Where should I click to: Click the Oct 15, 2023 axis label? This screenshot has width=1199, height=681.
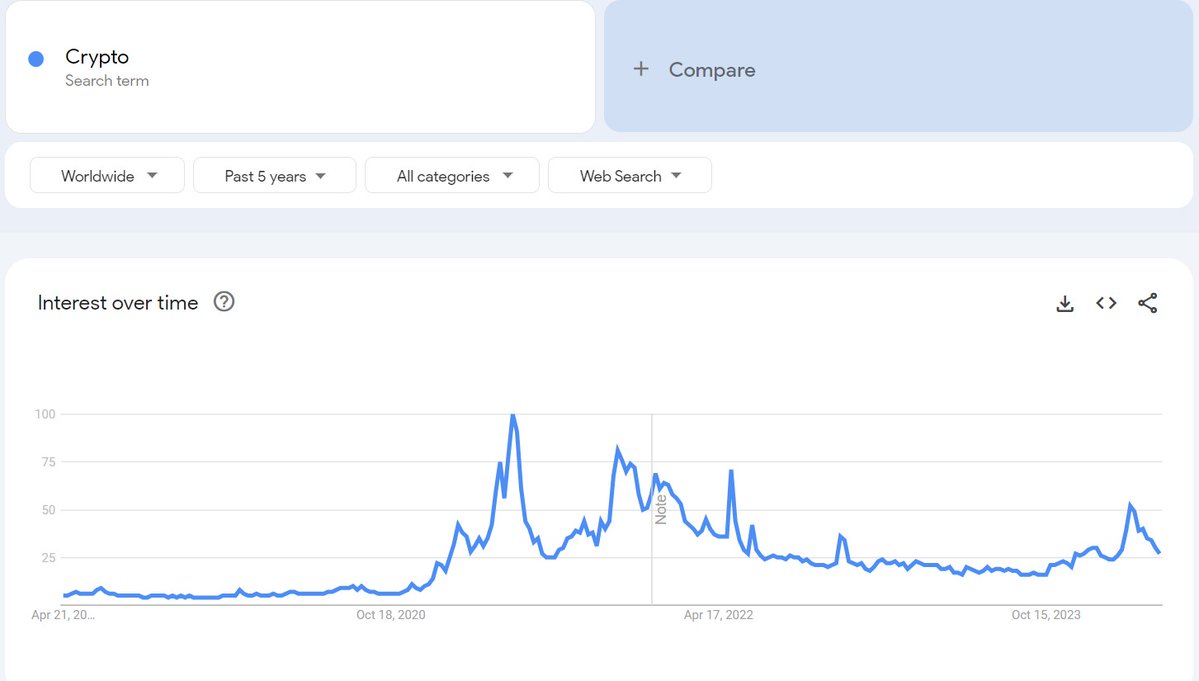pyautogui.click(x=1046, y=615)
